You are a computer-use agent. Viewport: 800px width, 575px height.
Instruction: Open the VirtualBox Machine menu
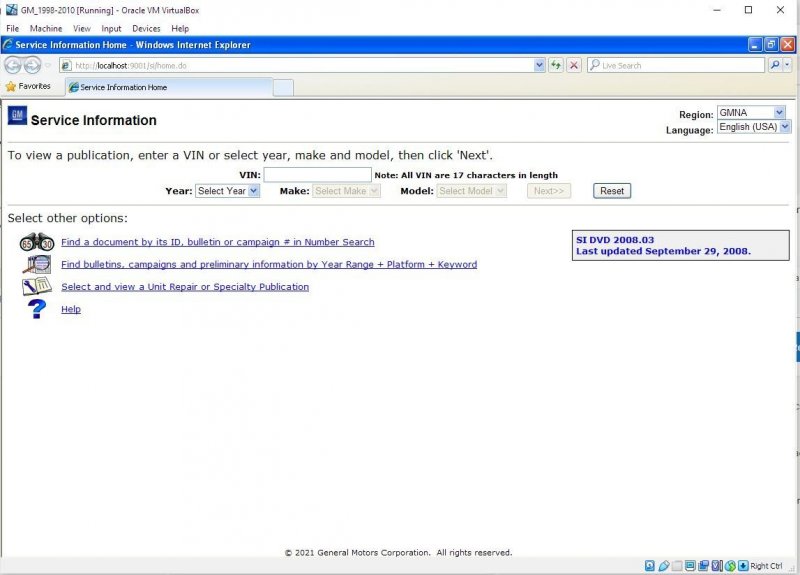[46, 29]
